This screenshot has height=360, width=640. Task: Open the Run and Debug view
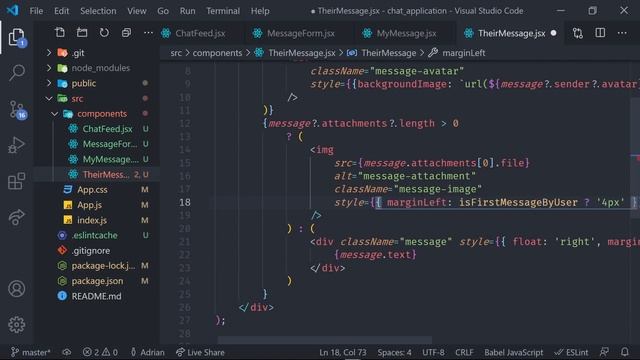pos(16,145)
